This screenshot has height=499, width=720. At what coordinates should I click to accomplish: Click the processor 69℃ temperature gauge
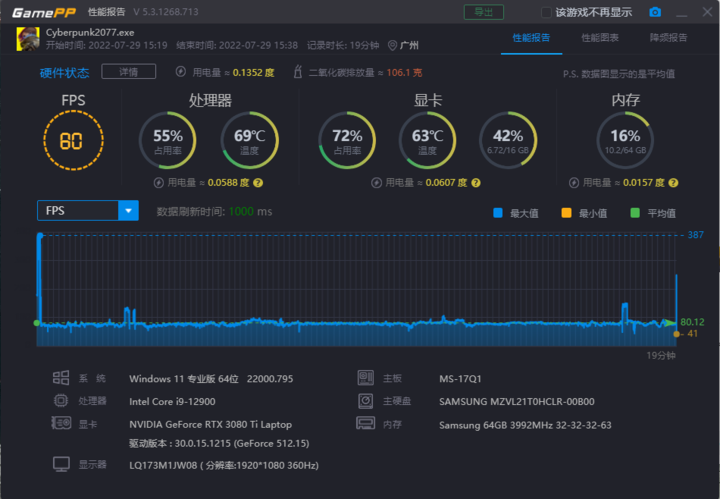pyautogui.click(x=249, y=140)
